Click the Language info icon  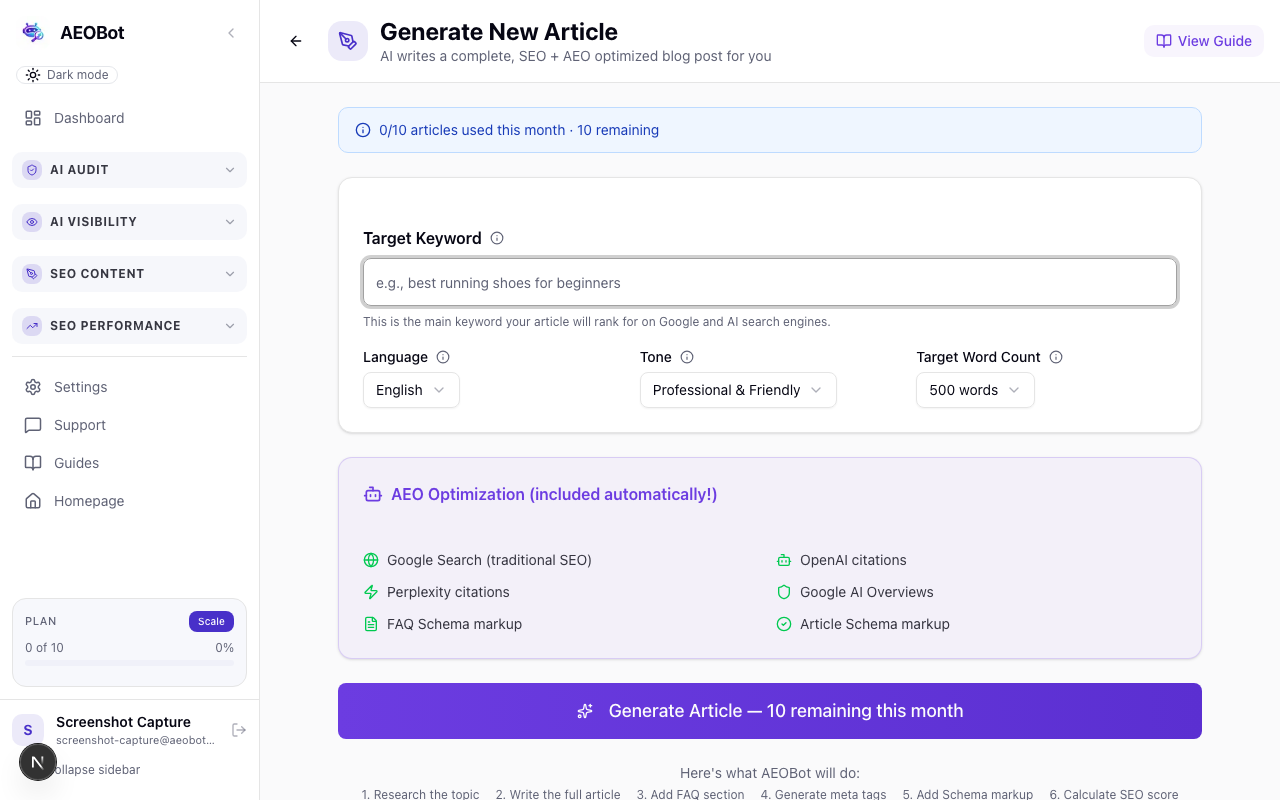(443, 357)
